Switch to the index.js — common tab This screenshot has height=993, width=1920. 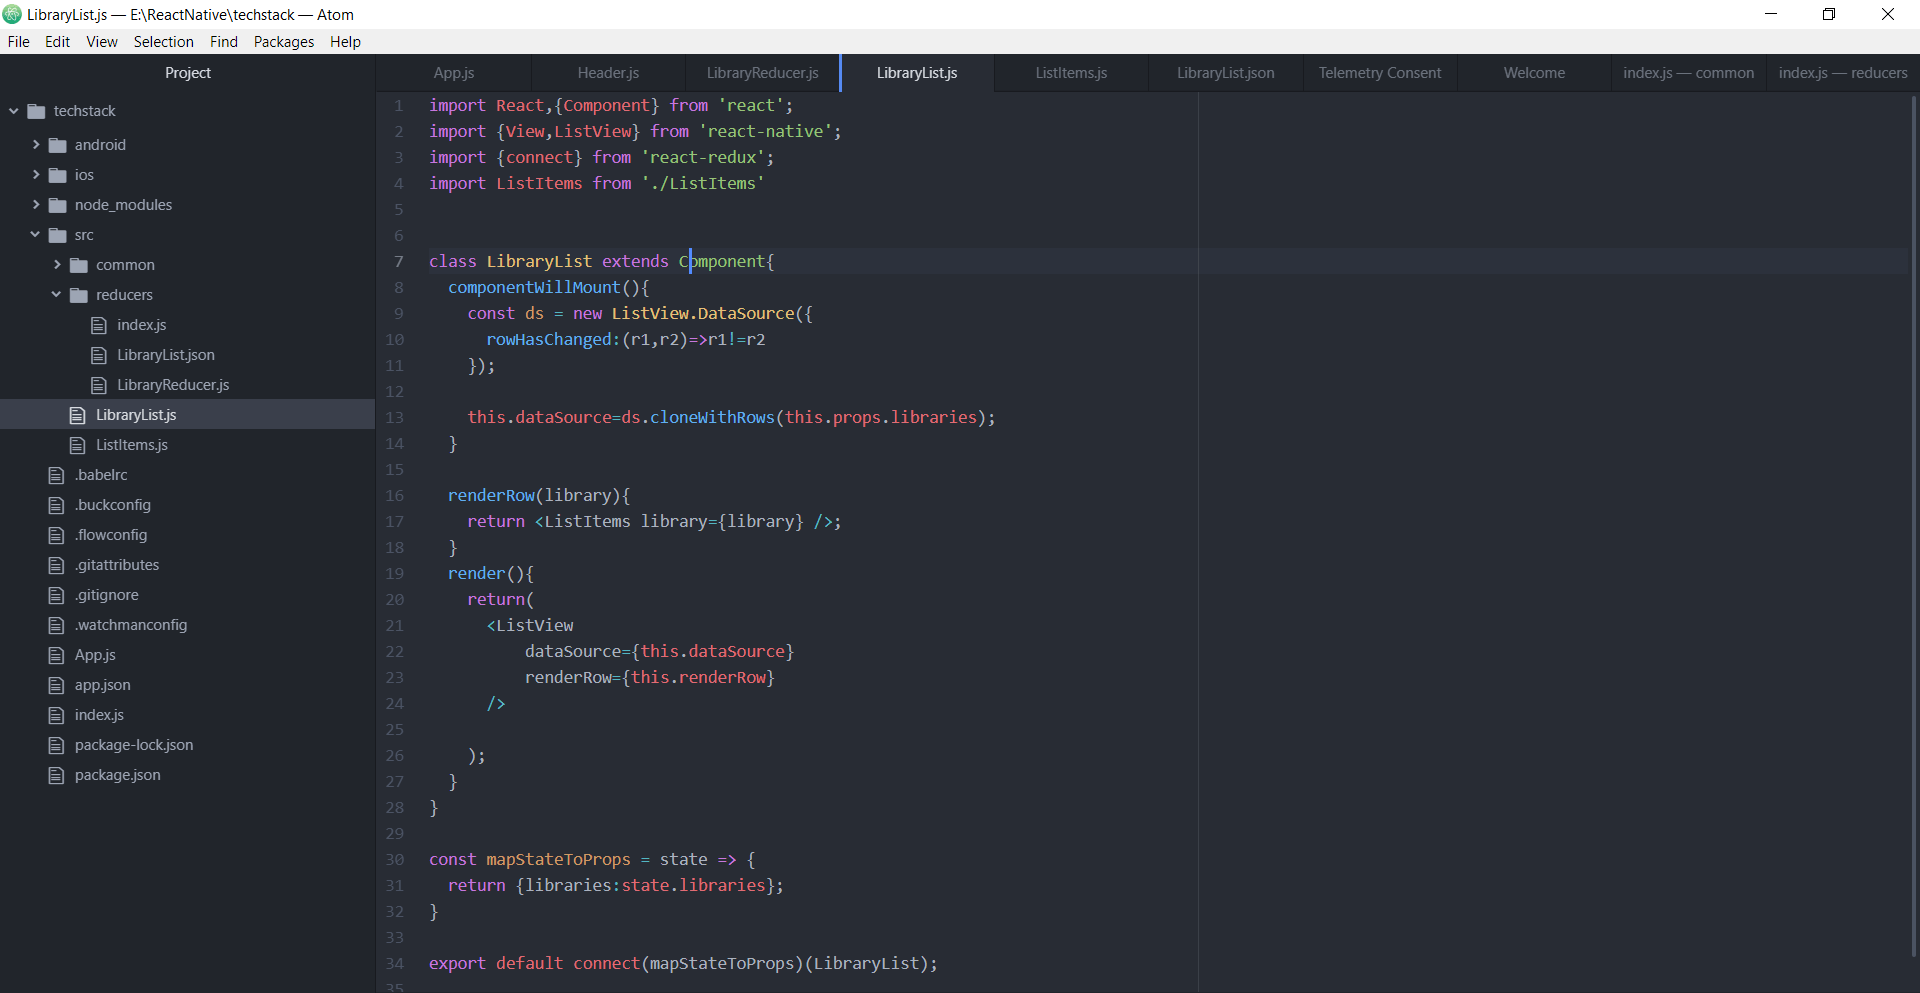click(1688, 73)
